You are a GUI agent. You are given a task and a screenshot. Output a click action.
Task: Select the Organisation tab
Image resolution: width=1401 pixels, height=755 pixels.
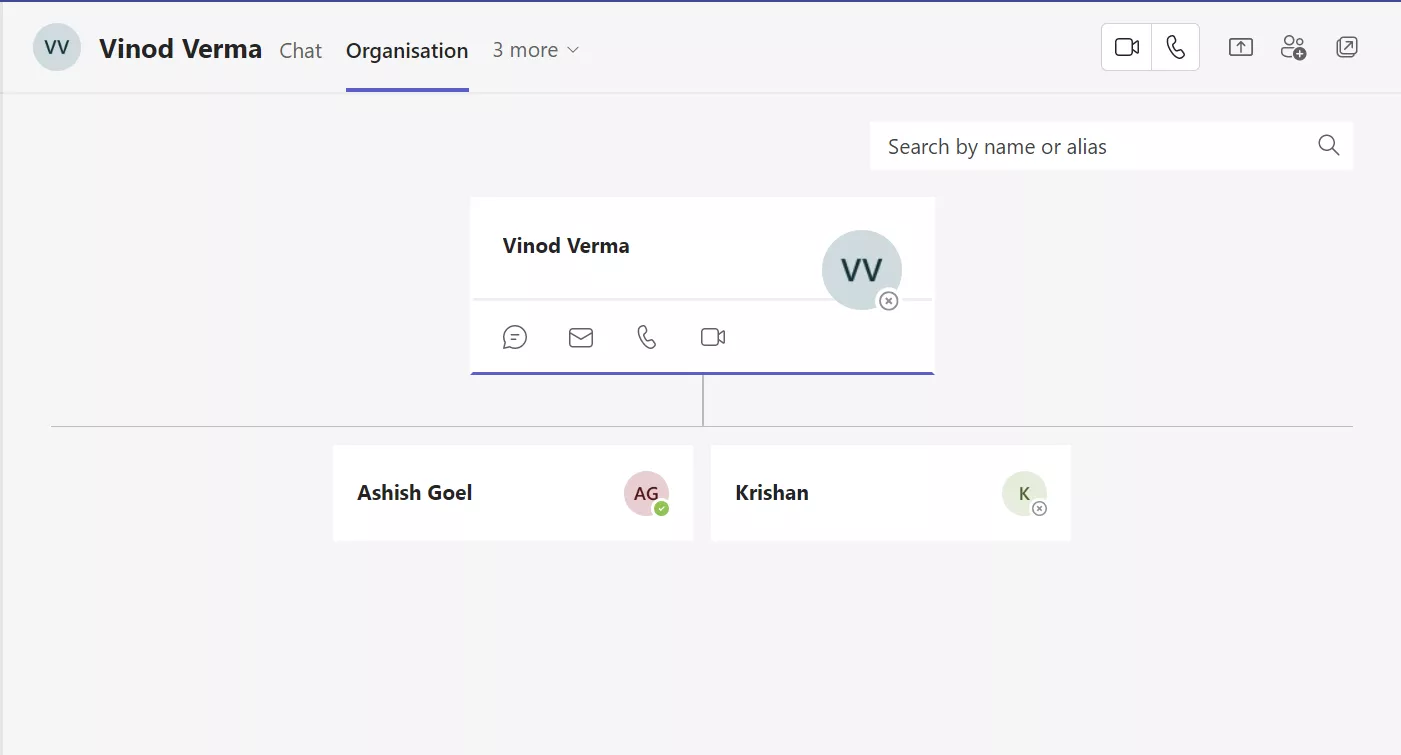coord(407,50)
